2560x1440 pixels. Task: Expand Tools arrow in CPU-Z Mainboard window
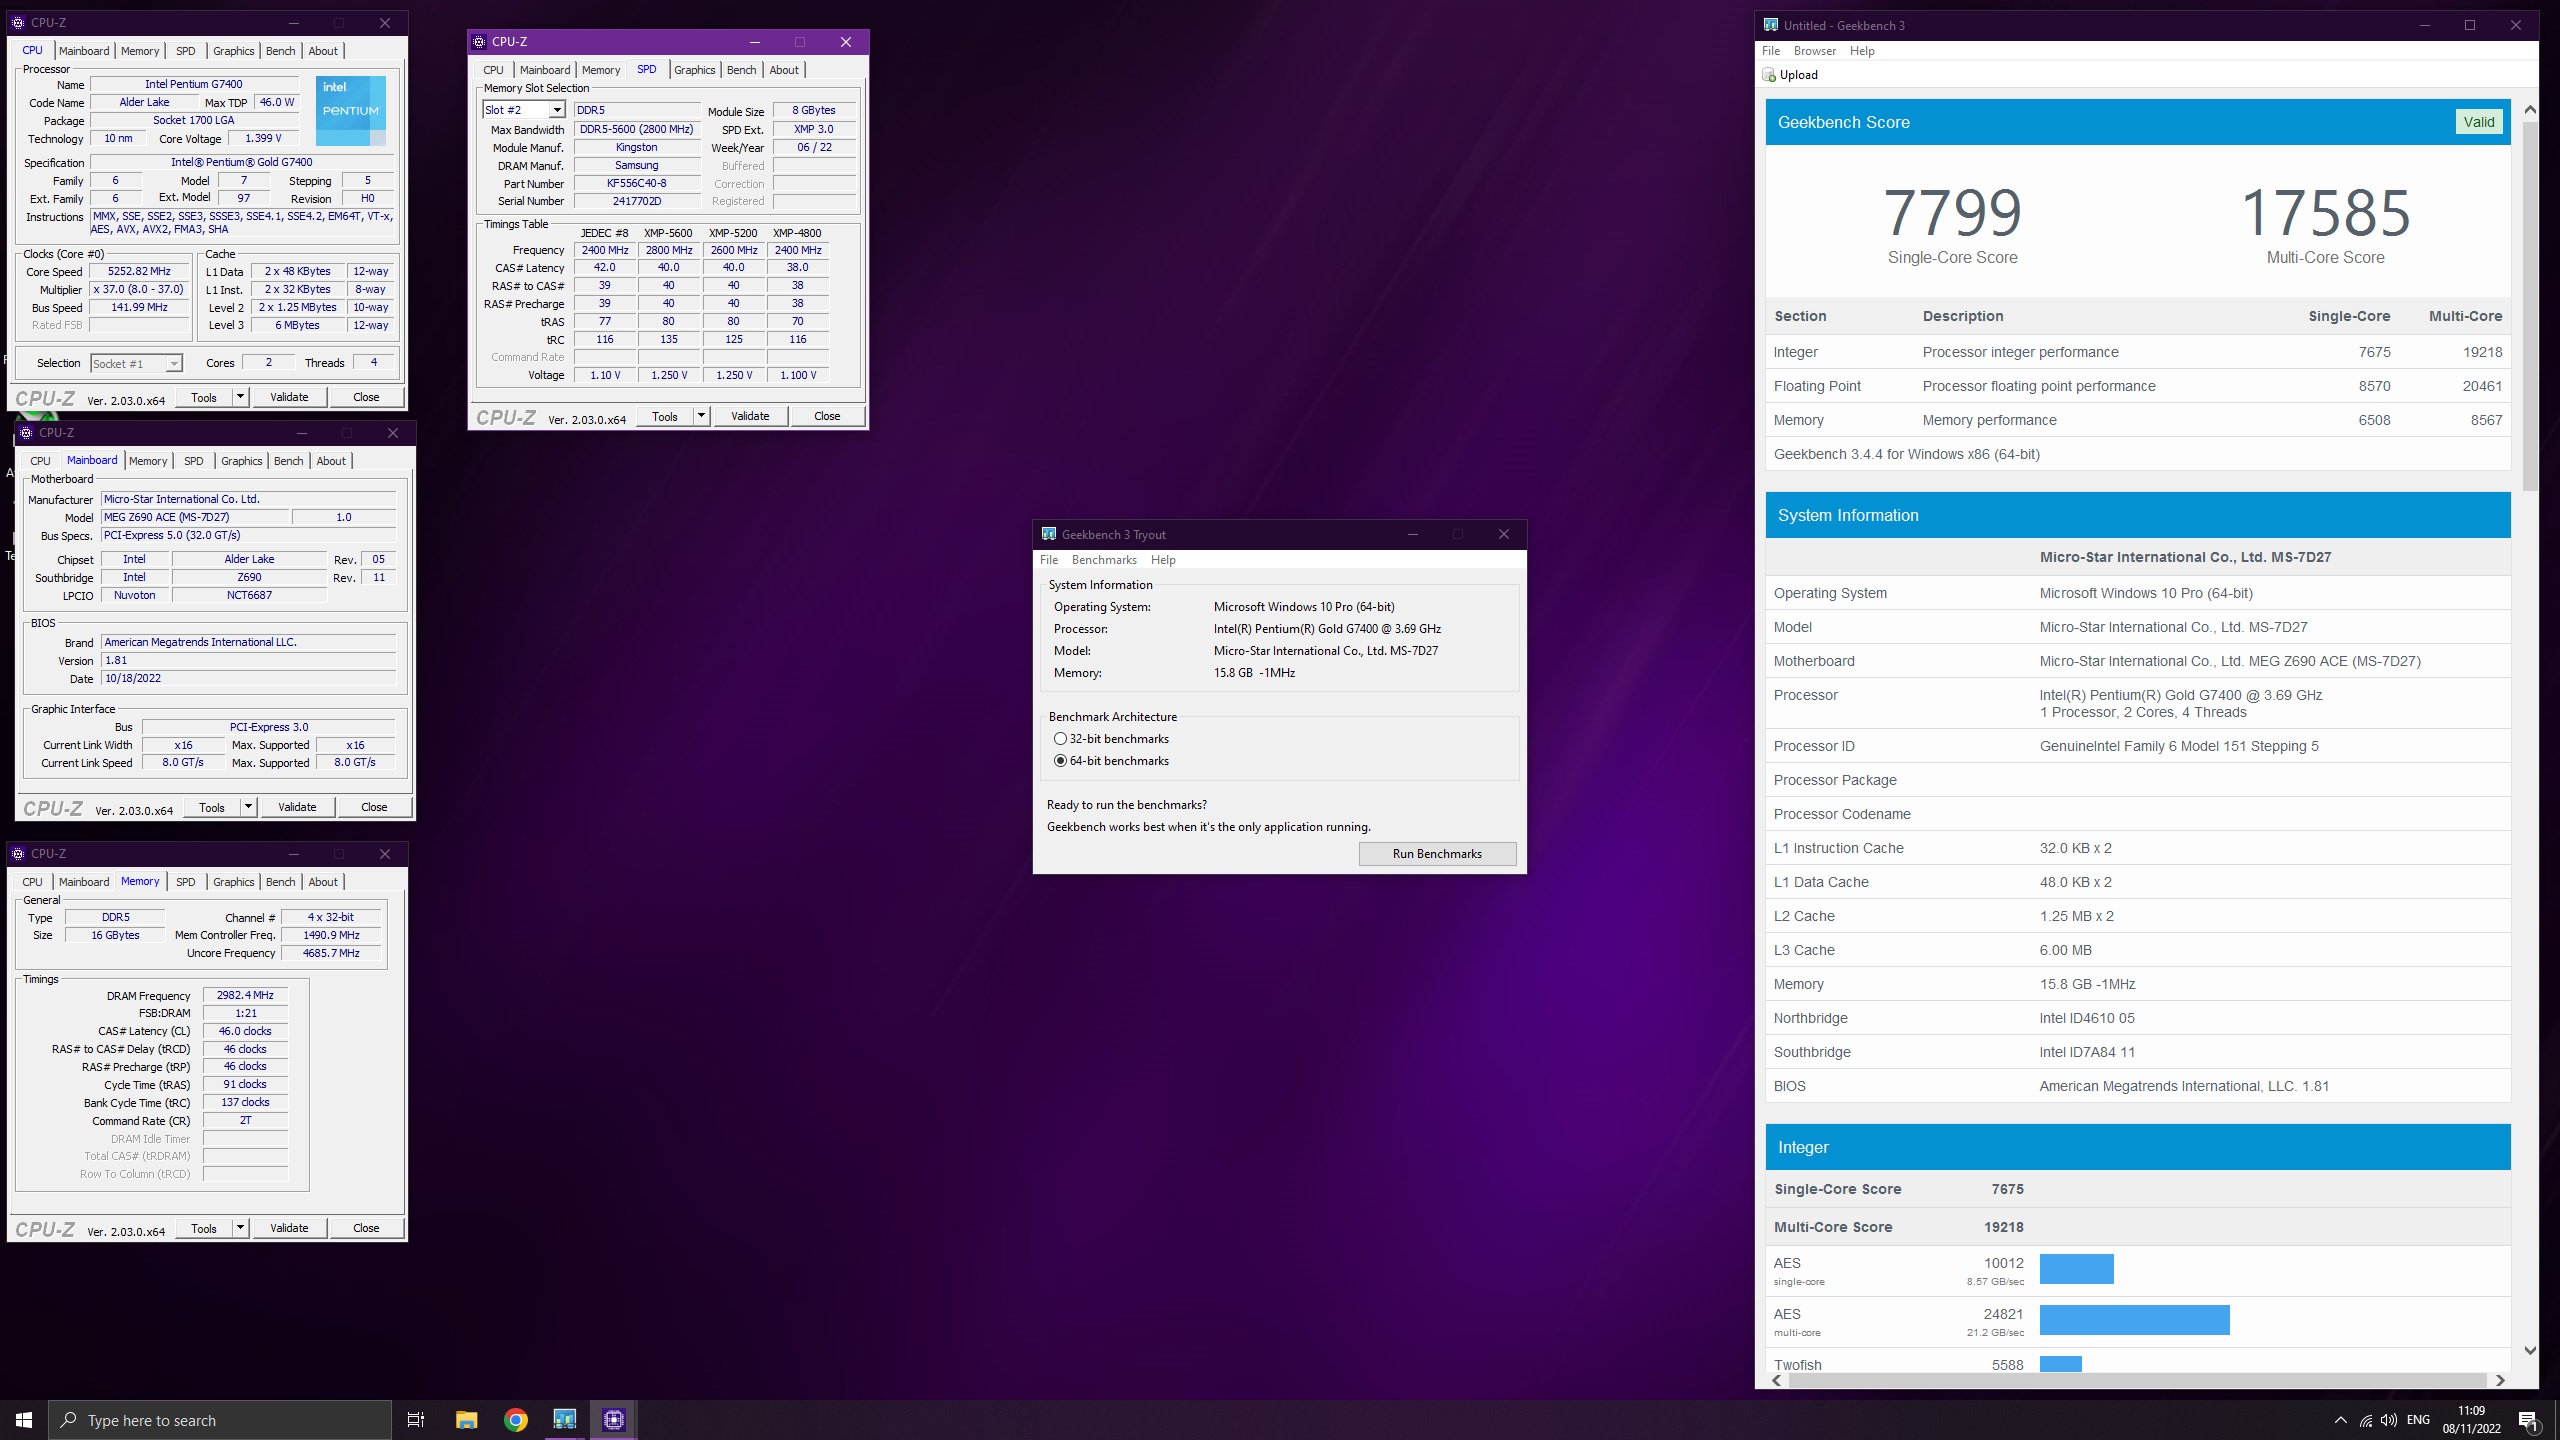[x=248, y=807]
